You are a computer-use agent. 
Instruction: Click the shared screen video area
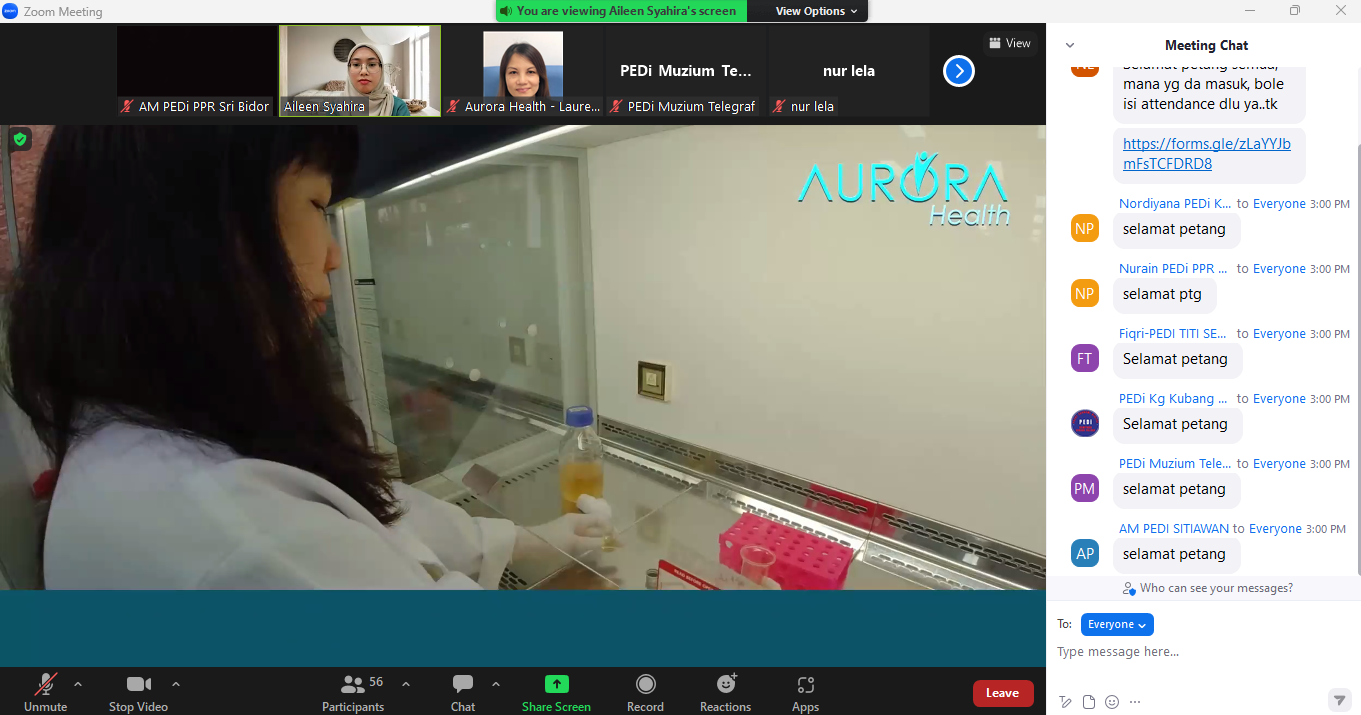pos(523,357)
